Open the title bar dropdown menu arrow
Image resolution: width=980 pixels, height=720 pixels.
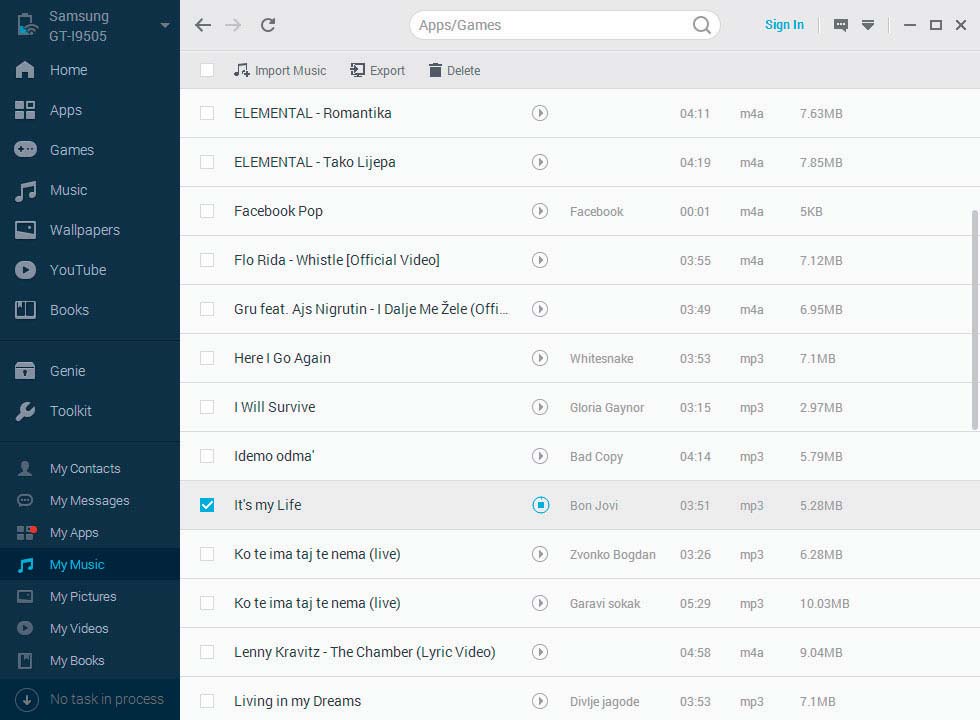pos(868,25)
